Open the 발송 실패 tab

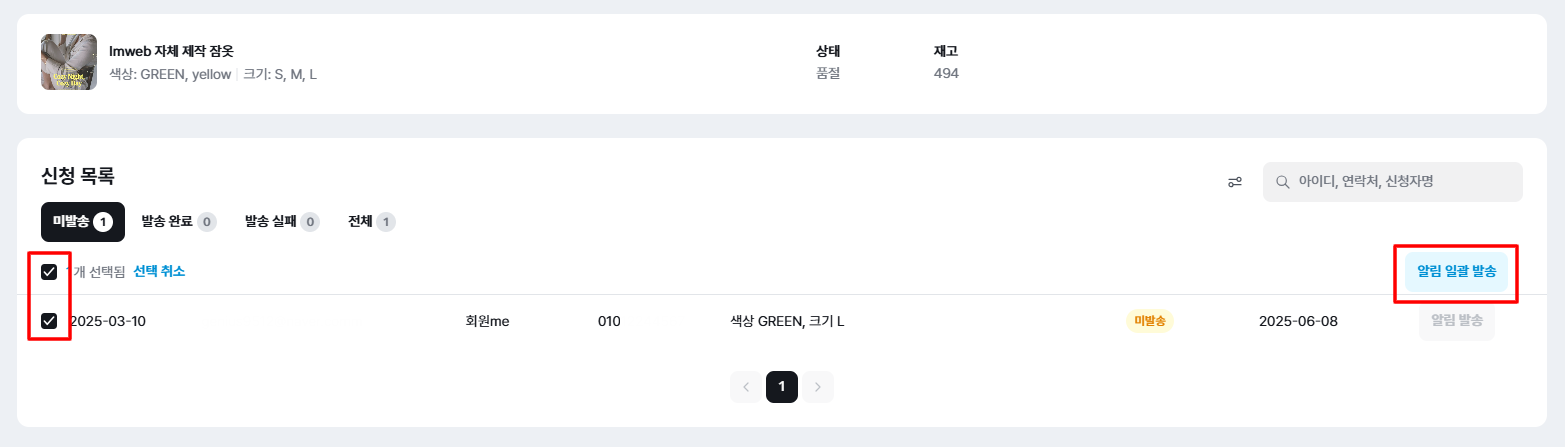point(281,222)
